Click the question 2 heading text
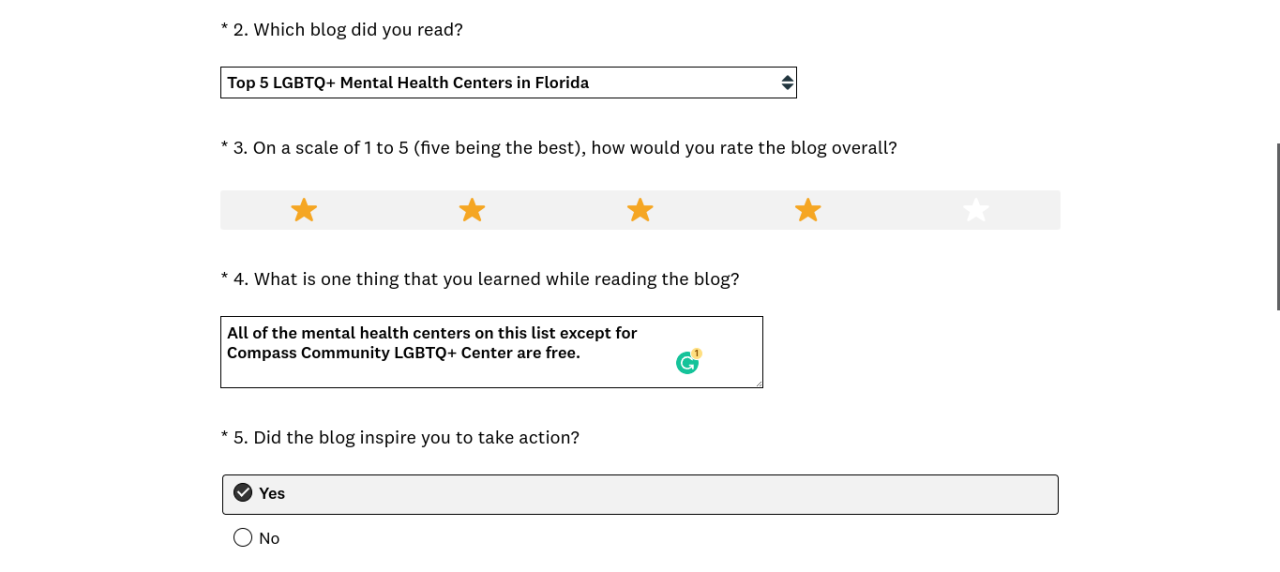 (x=347, y=30)
